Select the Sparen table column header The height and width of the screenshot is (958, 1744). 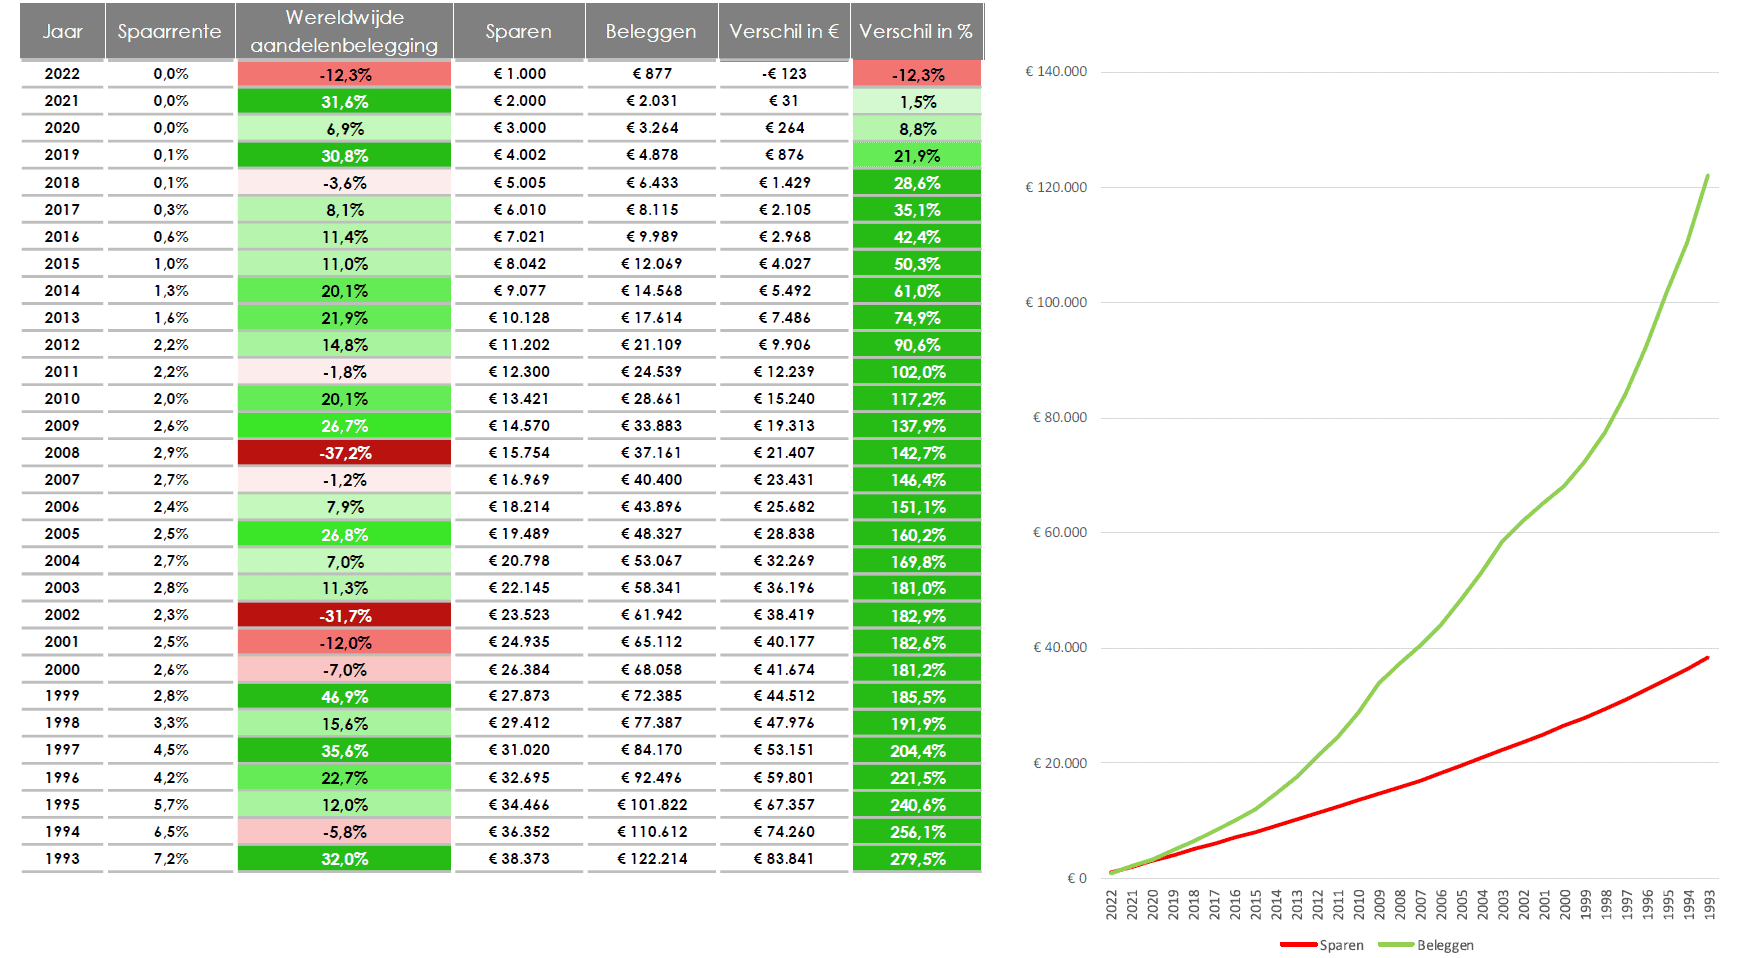[518, 31]
